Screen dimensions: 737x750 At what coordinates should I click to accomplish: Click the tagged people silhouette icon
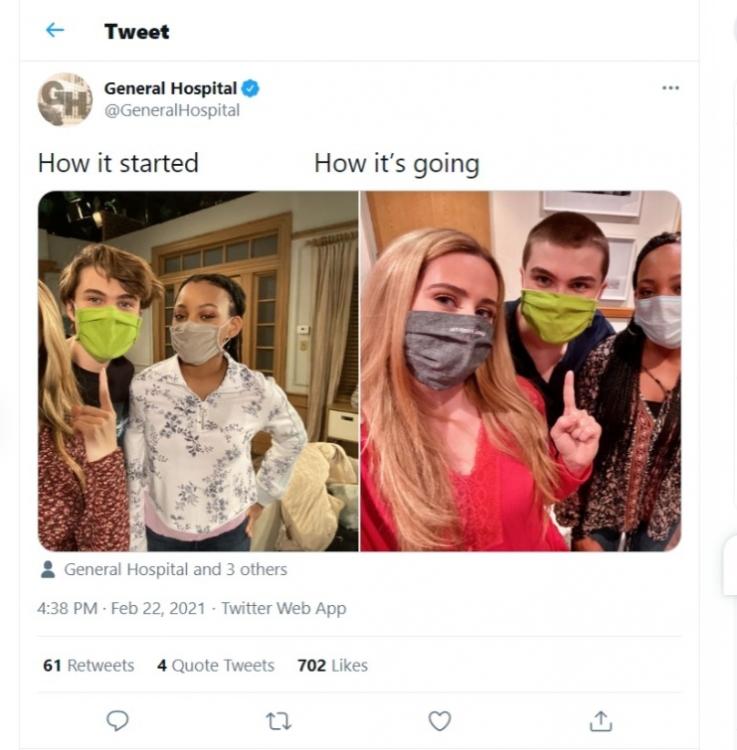click(x=48, y=570)
